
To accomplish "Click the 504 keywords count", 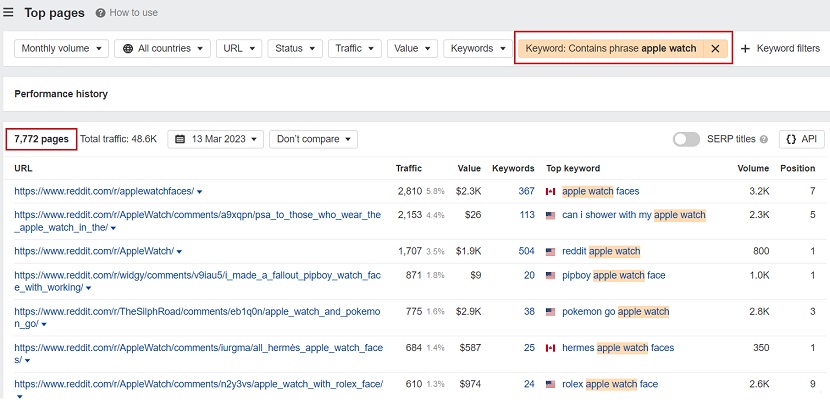I will [x=527, y=251].
